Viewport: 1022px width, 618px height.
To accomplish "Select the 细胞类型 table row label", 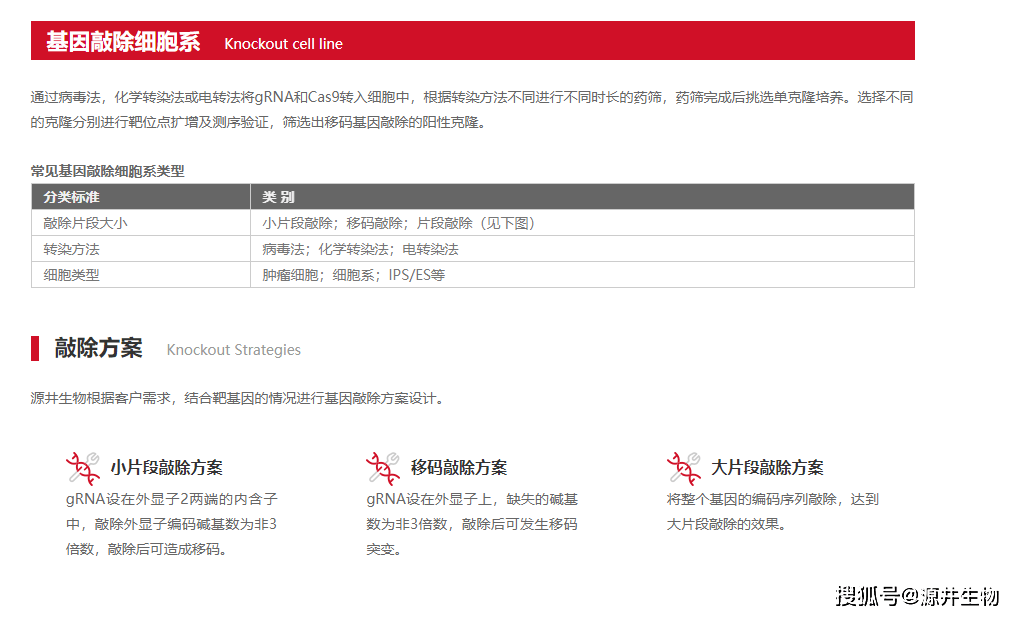I will 71,275.
